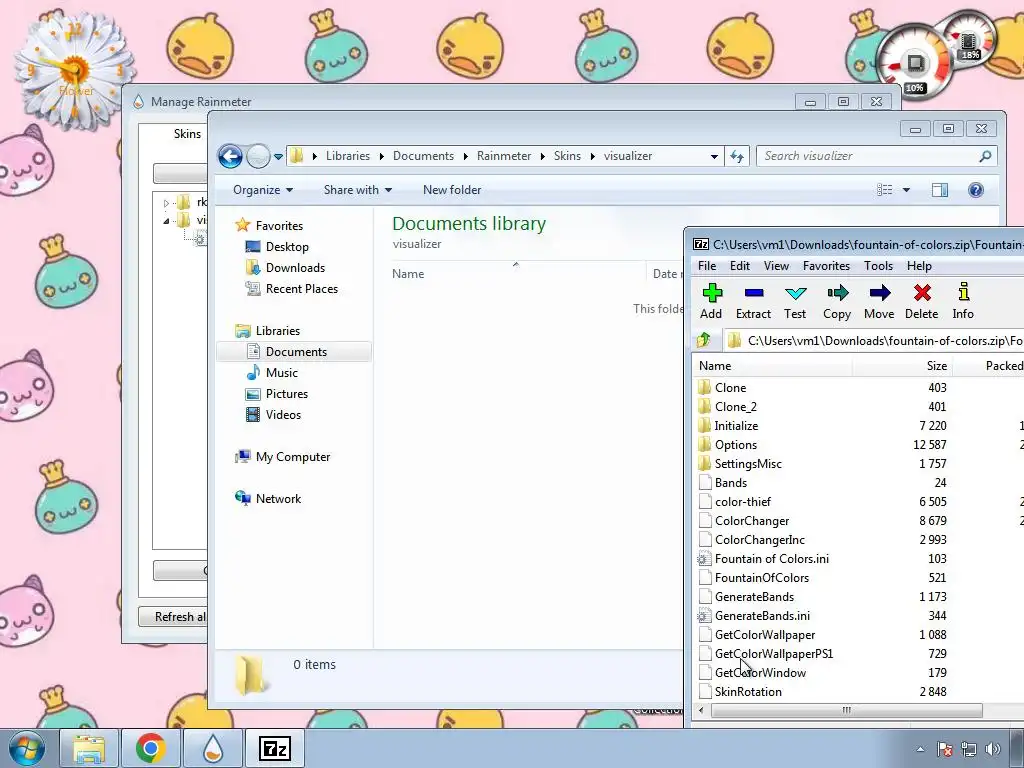Sort 7-Zip list by Size column
This screenshot has height=768, width=1024.
pyautogui.click(x=903, y=366)
